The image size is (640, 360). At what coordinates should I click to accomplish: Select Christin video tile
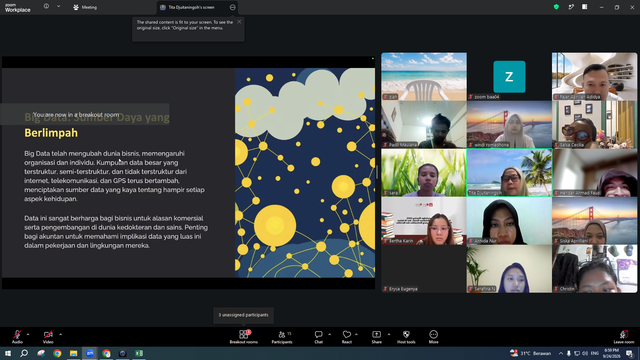[x=594, y=269]
